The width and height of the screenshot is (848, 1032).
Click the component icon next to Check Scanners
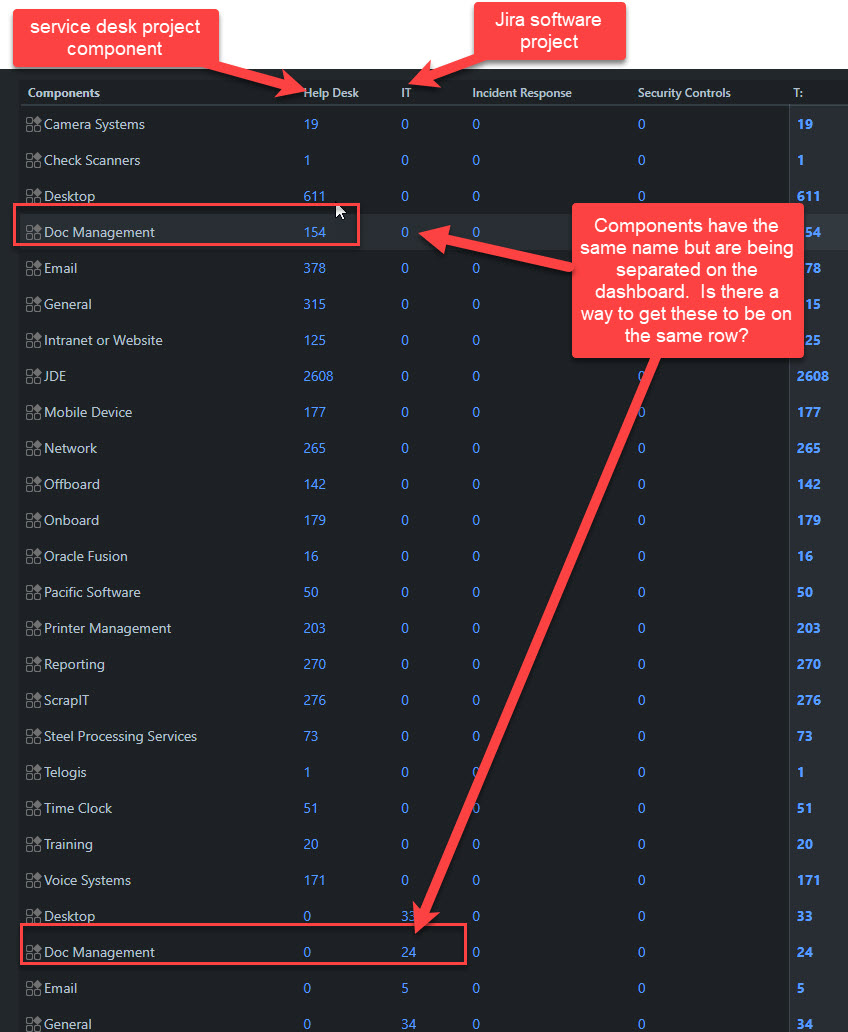[34, 160]
